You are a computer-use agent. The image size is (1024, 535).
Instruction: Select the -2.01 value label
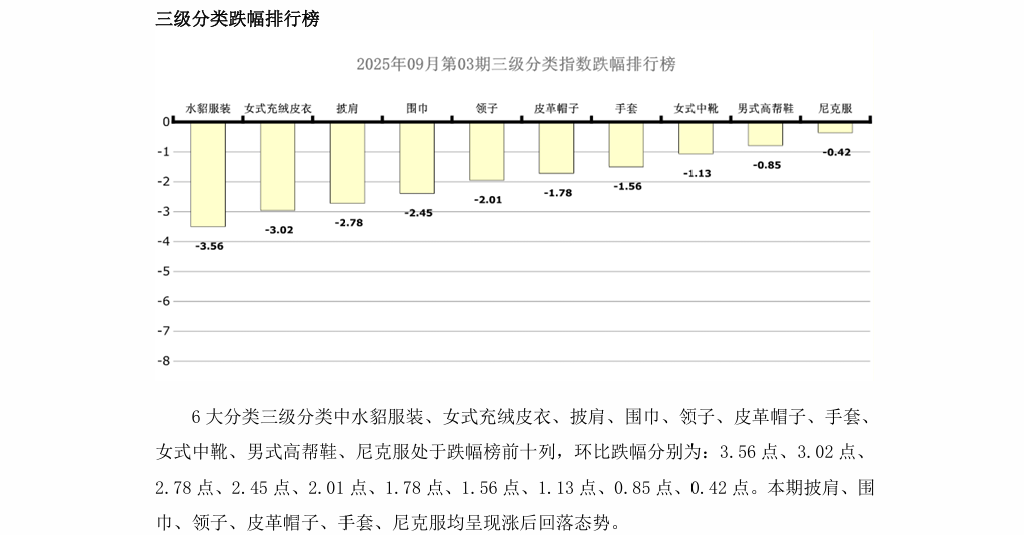click(488, 200)
